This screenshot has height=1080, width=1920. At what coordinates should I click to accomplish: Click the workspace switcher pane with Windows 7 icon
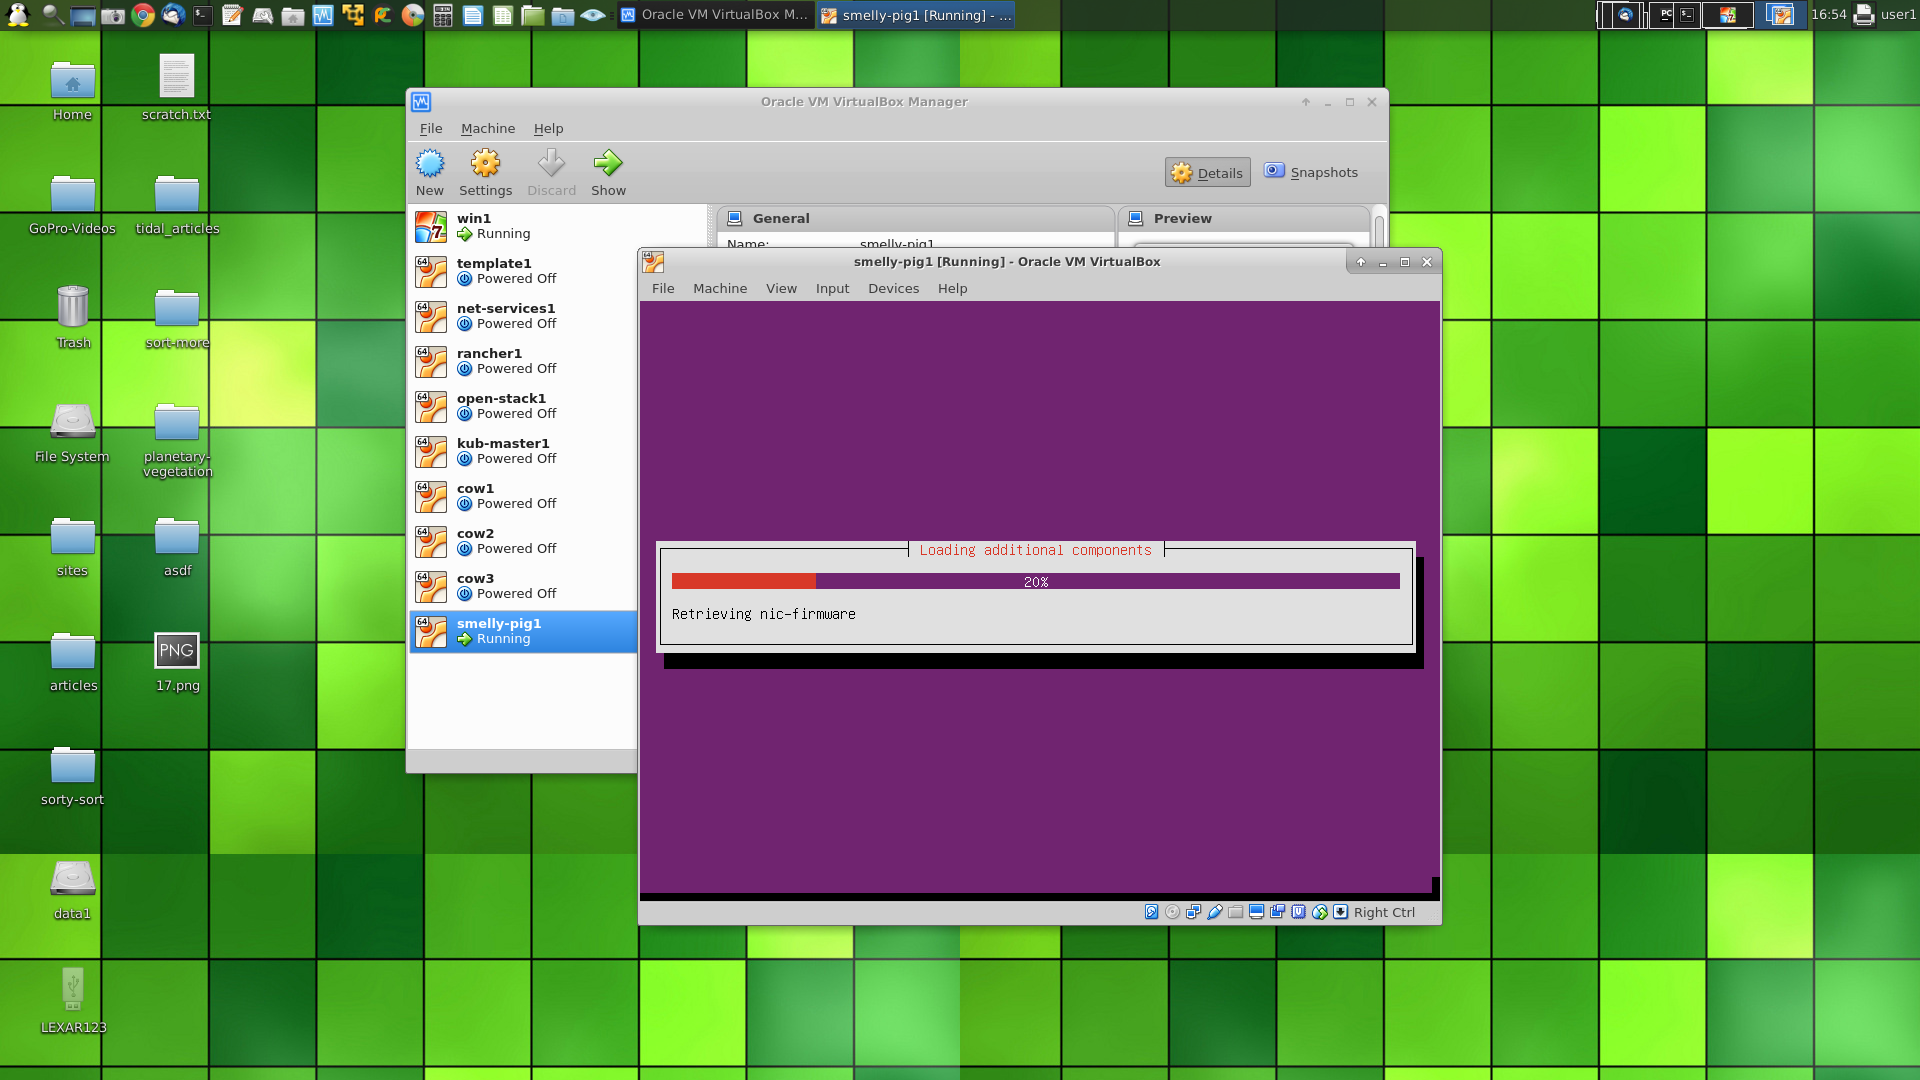1728,15
